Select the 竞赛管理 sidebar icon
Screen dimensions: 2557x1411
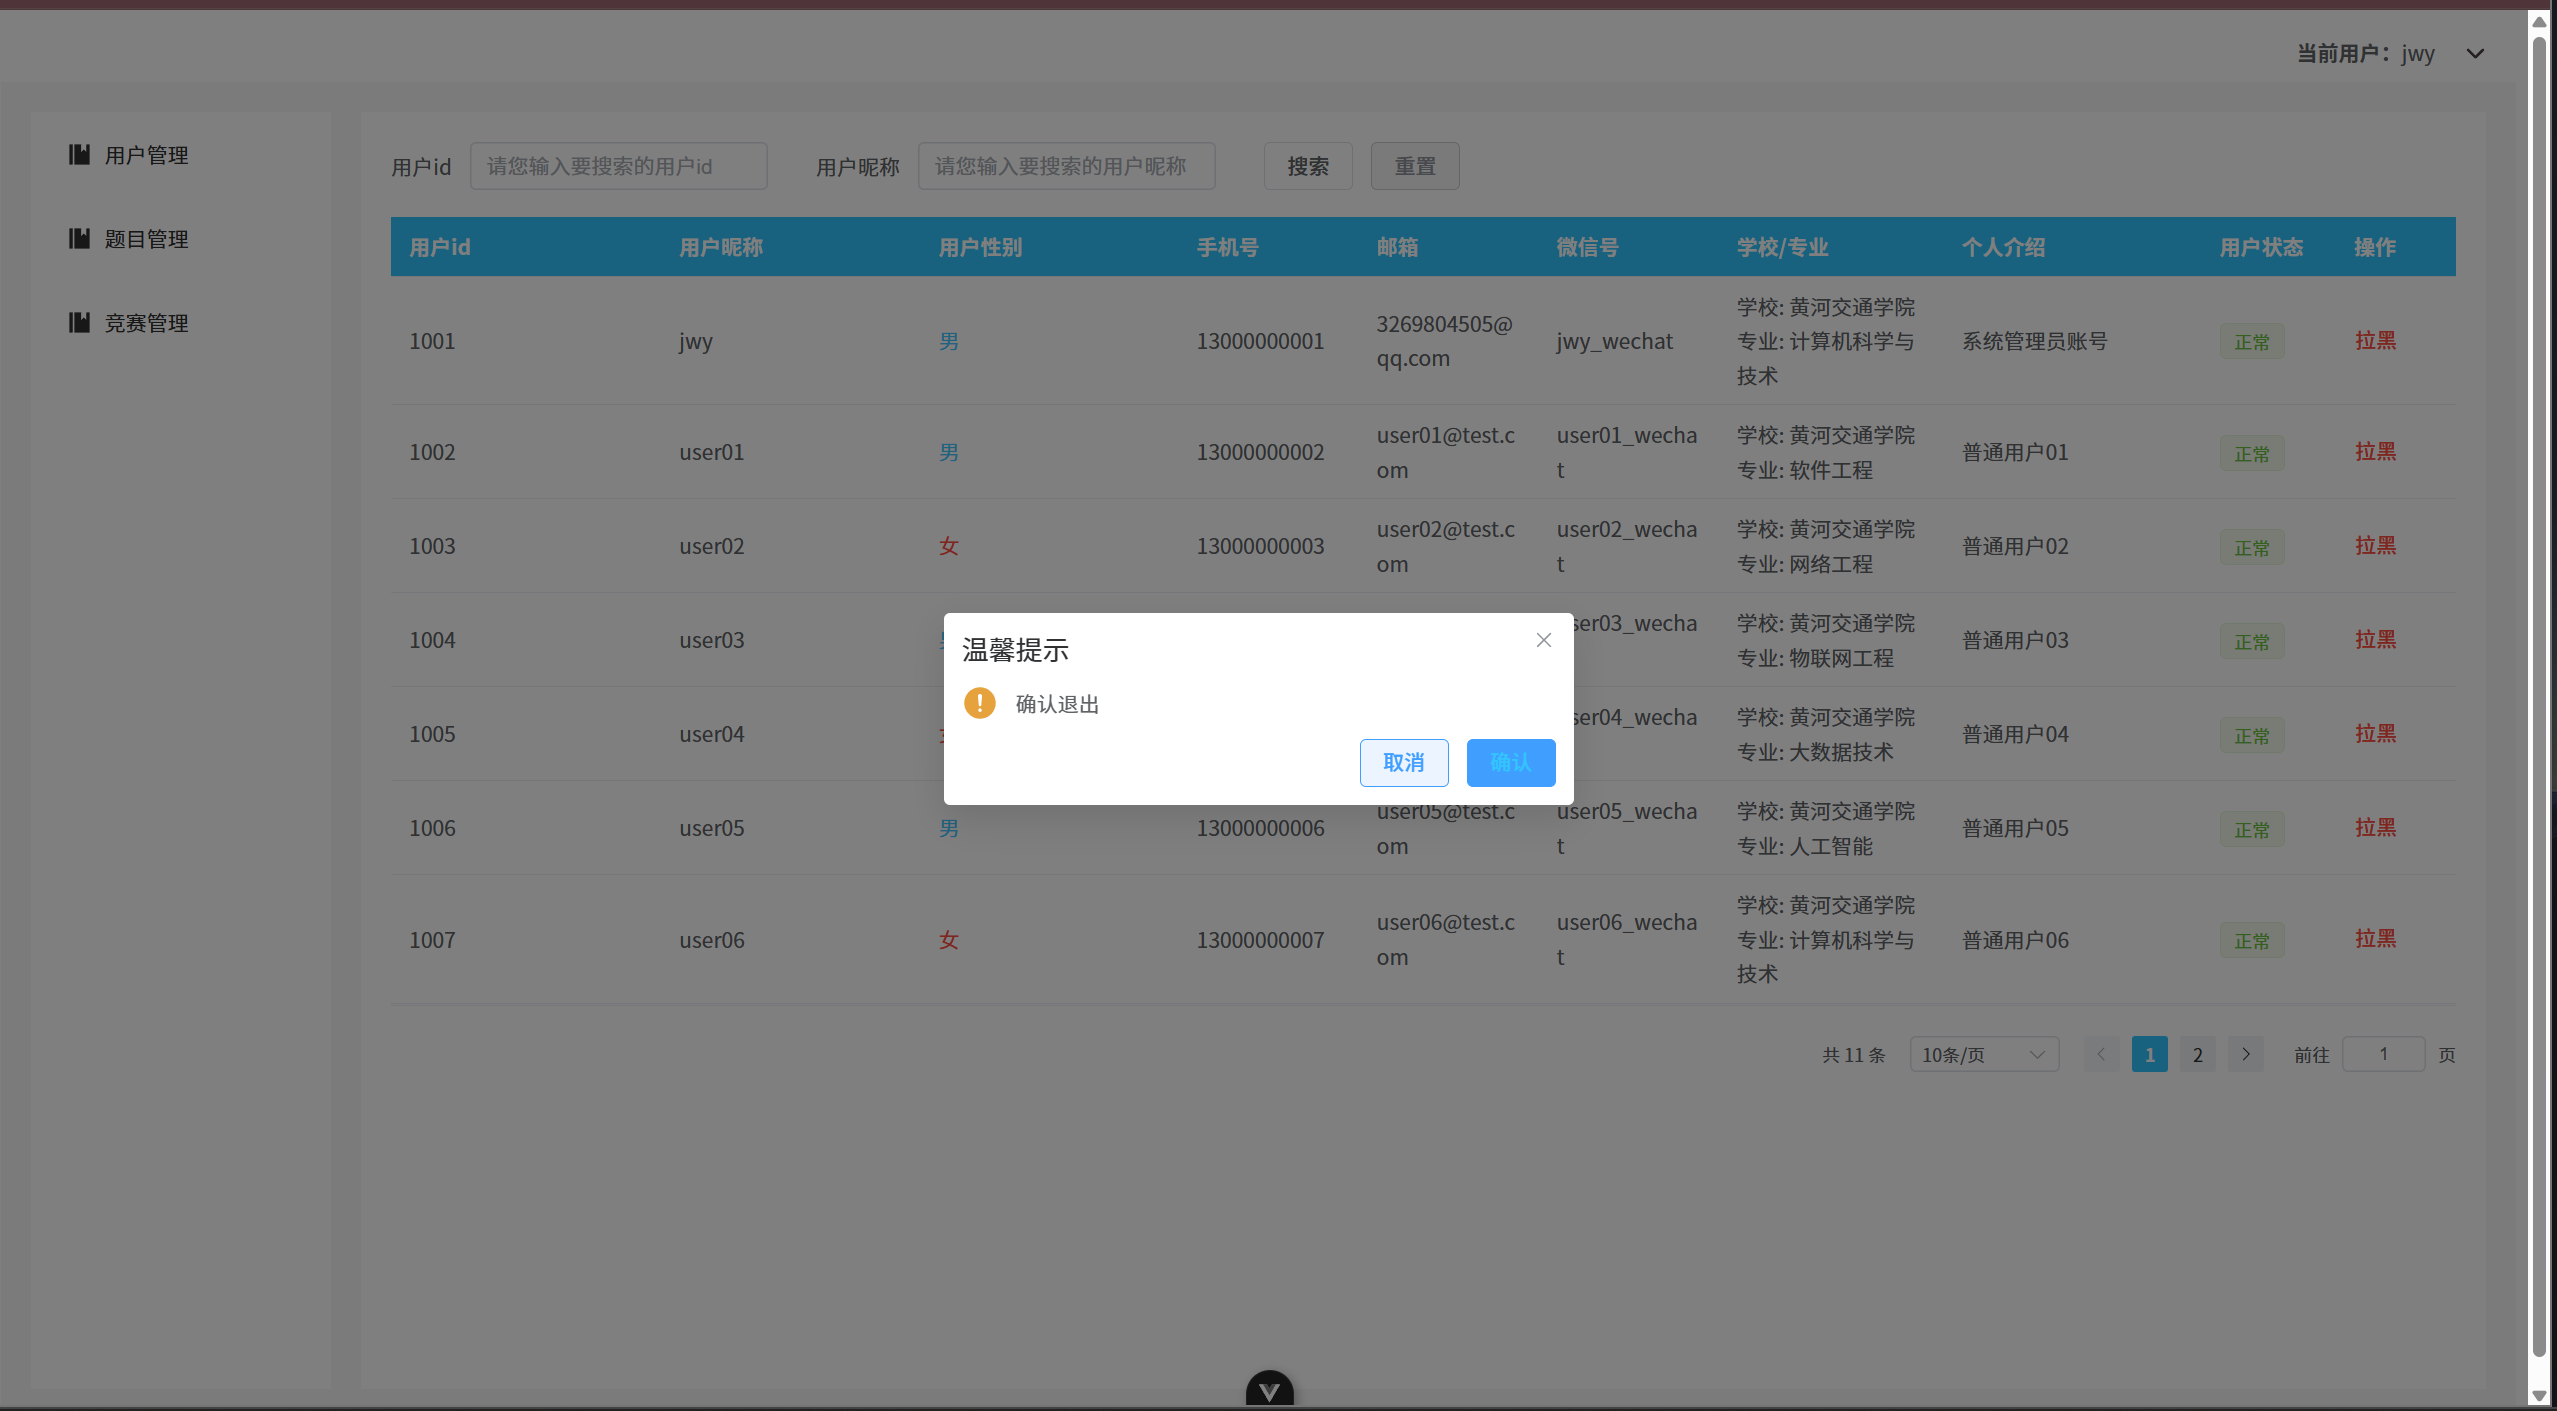[x=79, y=322]
